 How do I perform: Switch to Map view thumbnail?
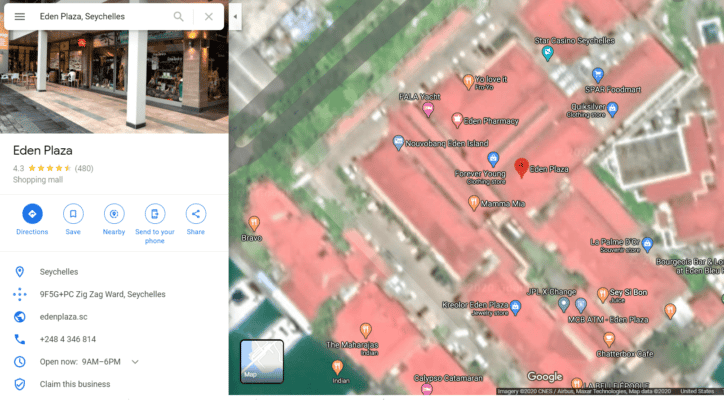[262, 362]
